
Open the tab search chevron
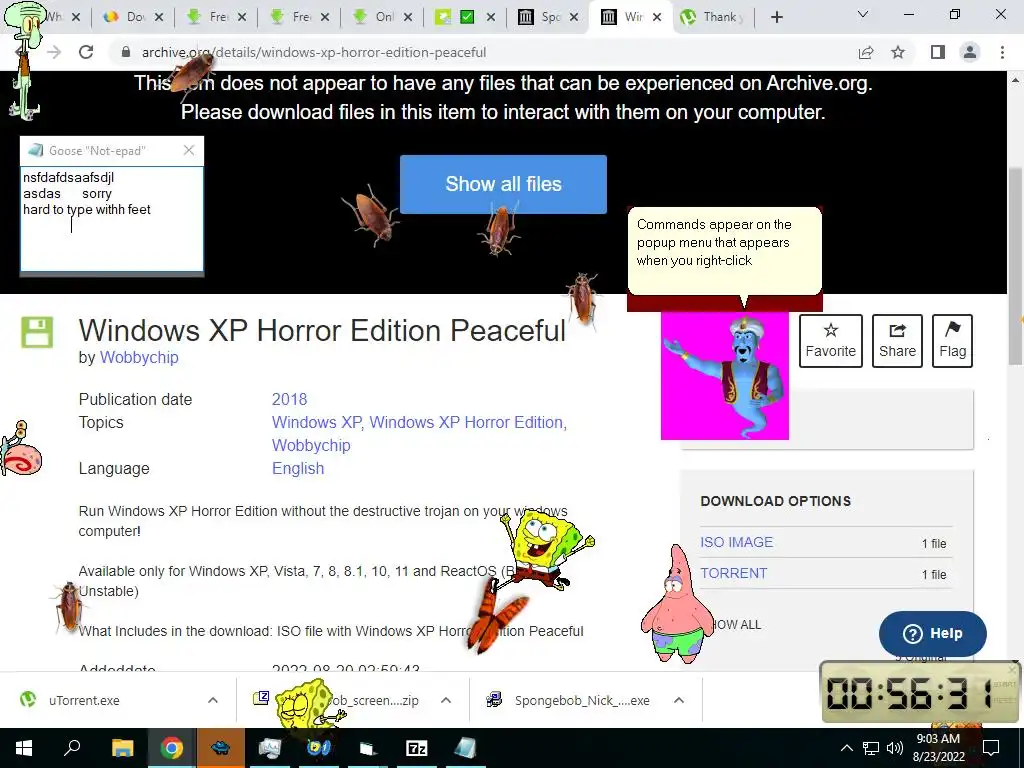click(x=863, y=14)
